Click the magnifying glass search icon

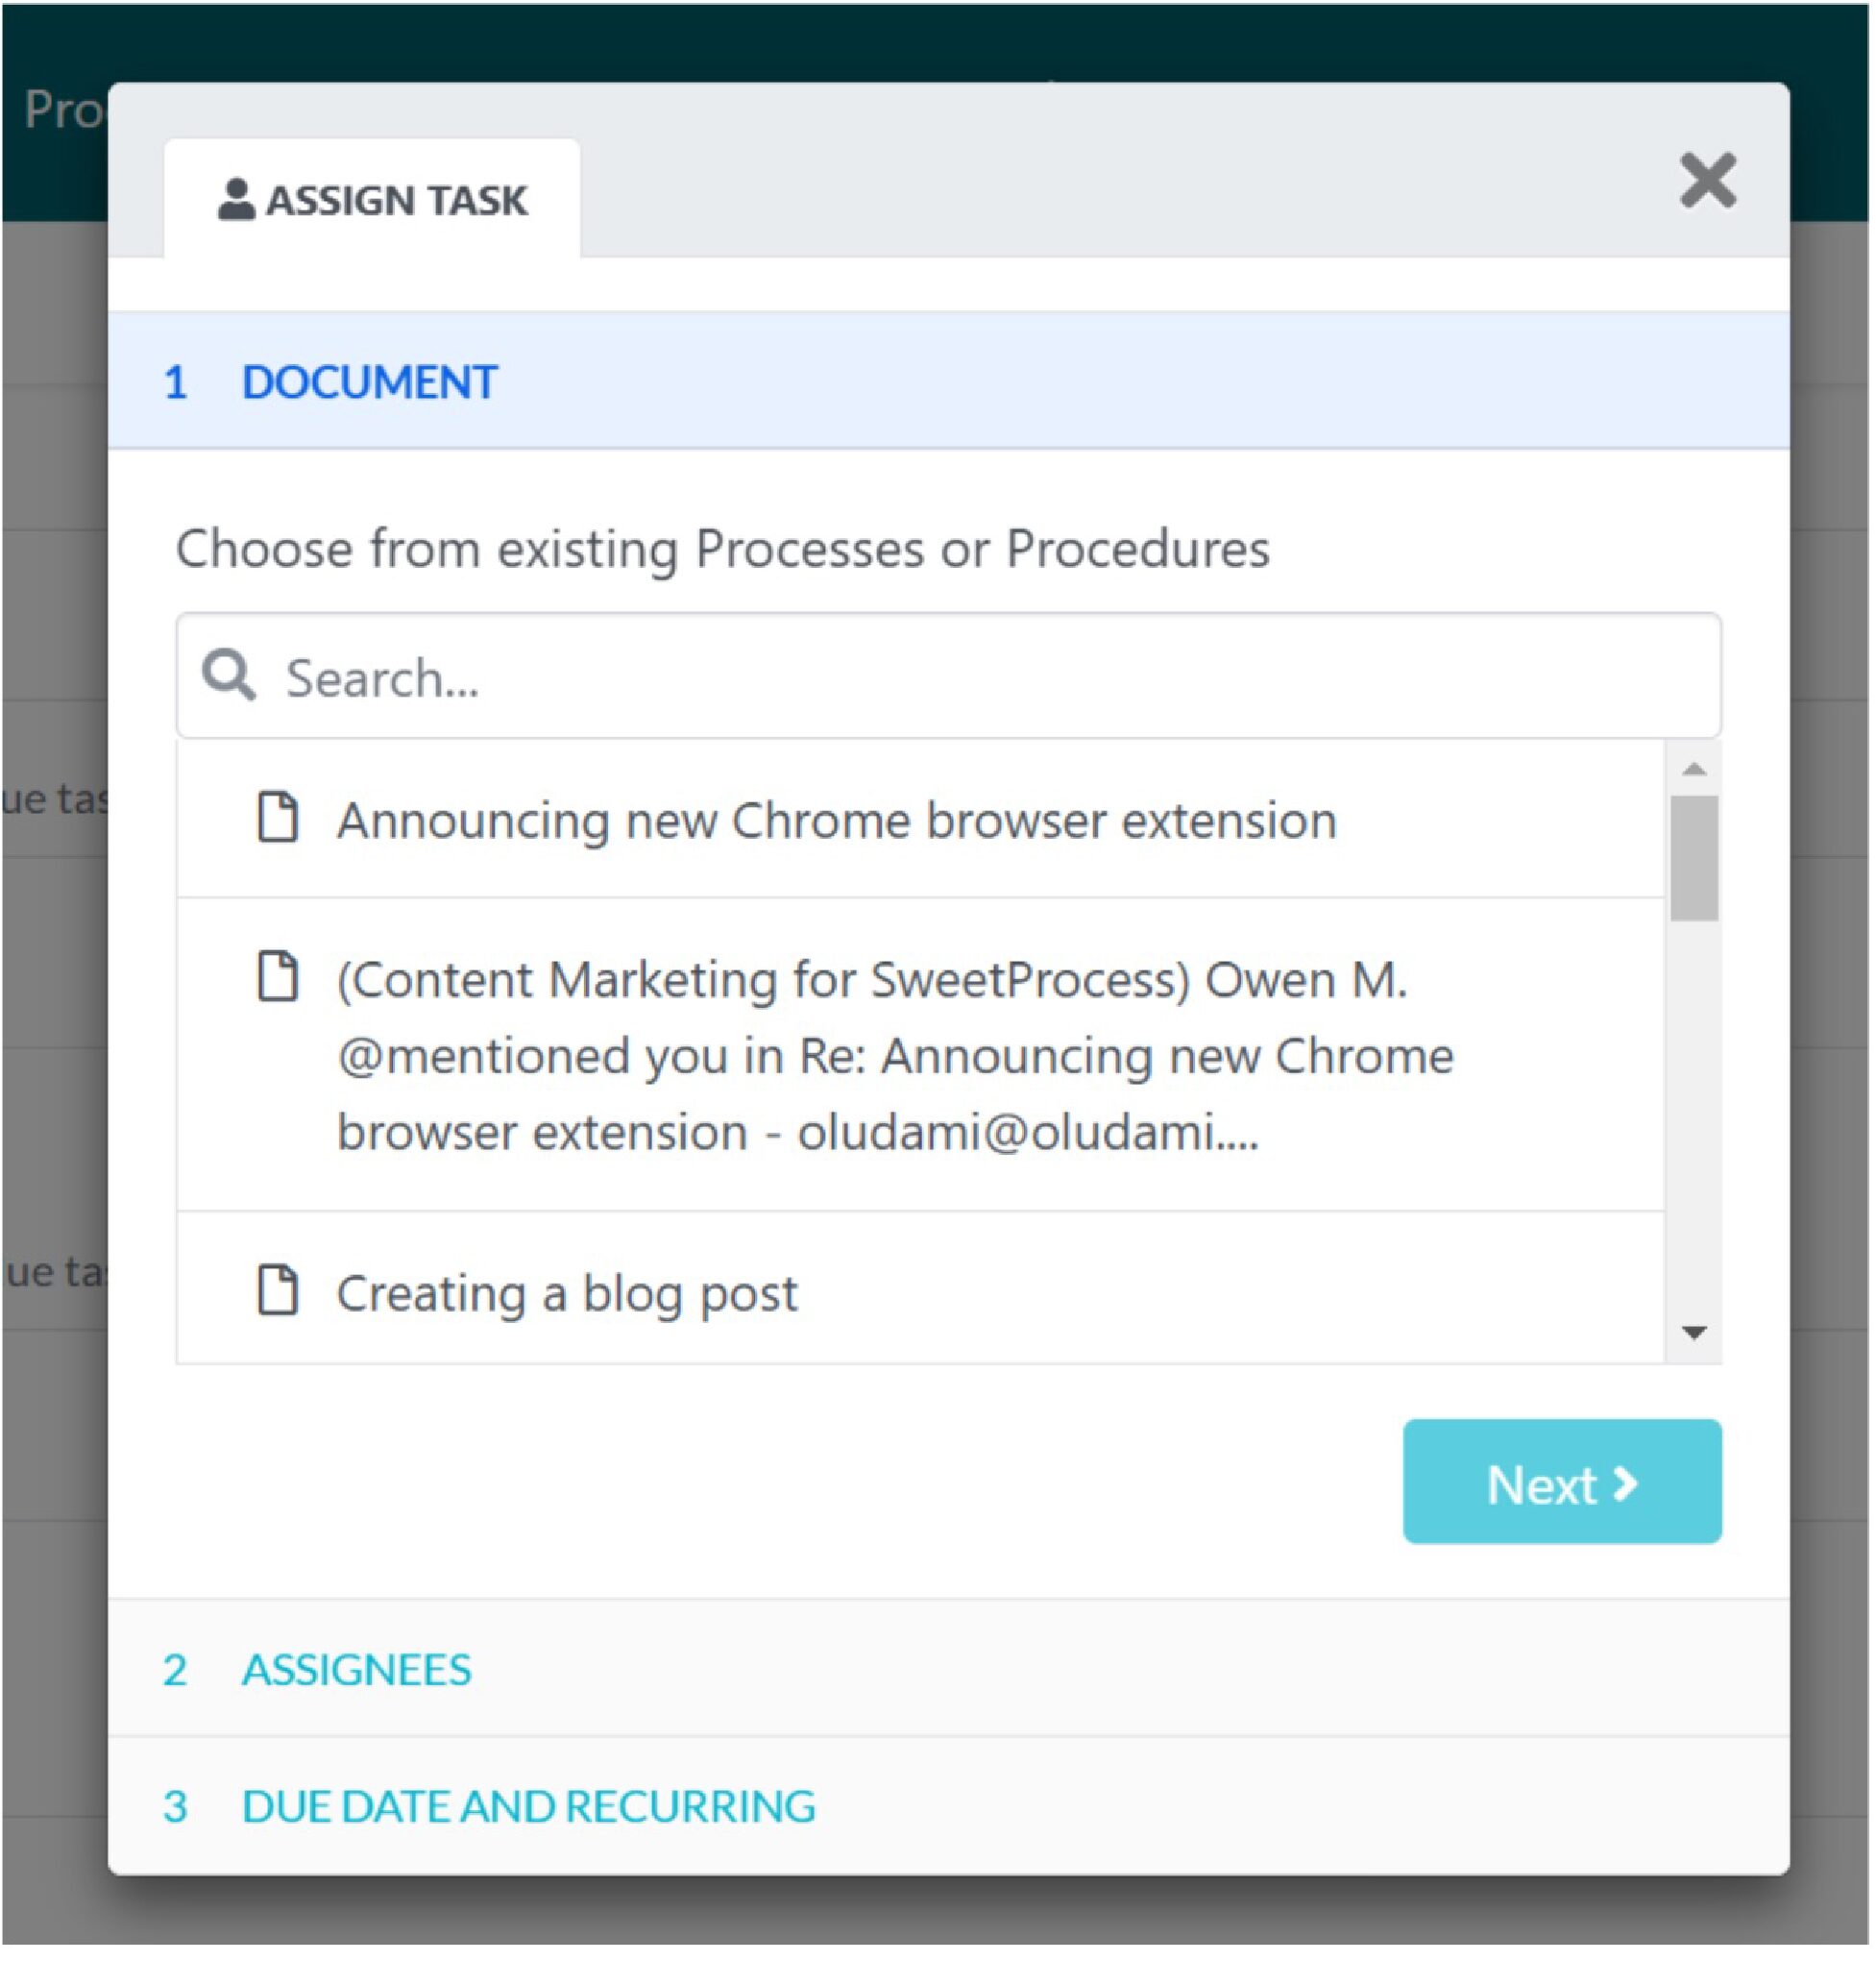pyautogui.click(x=229, y=676)
